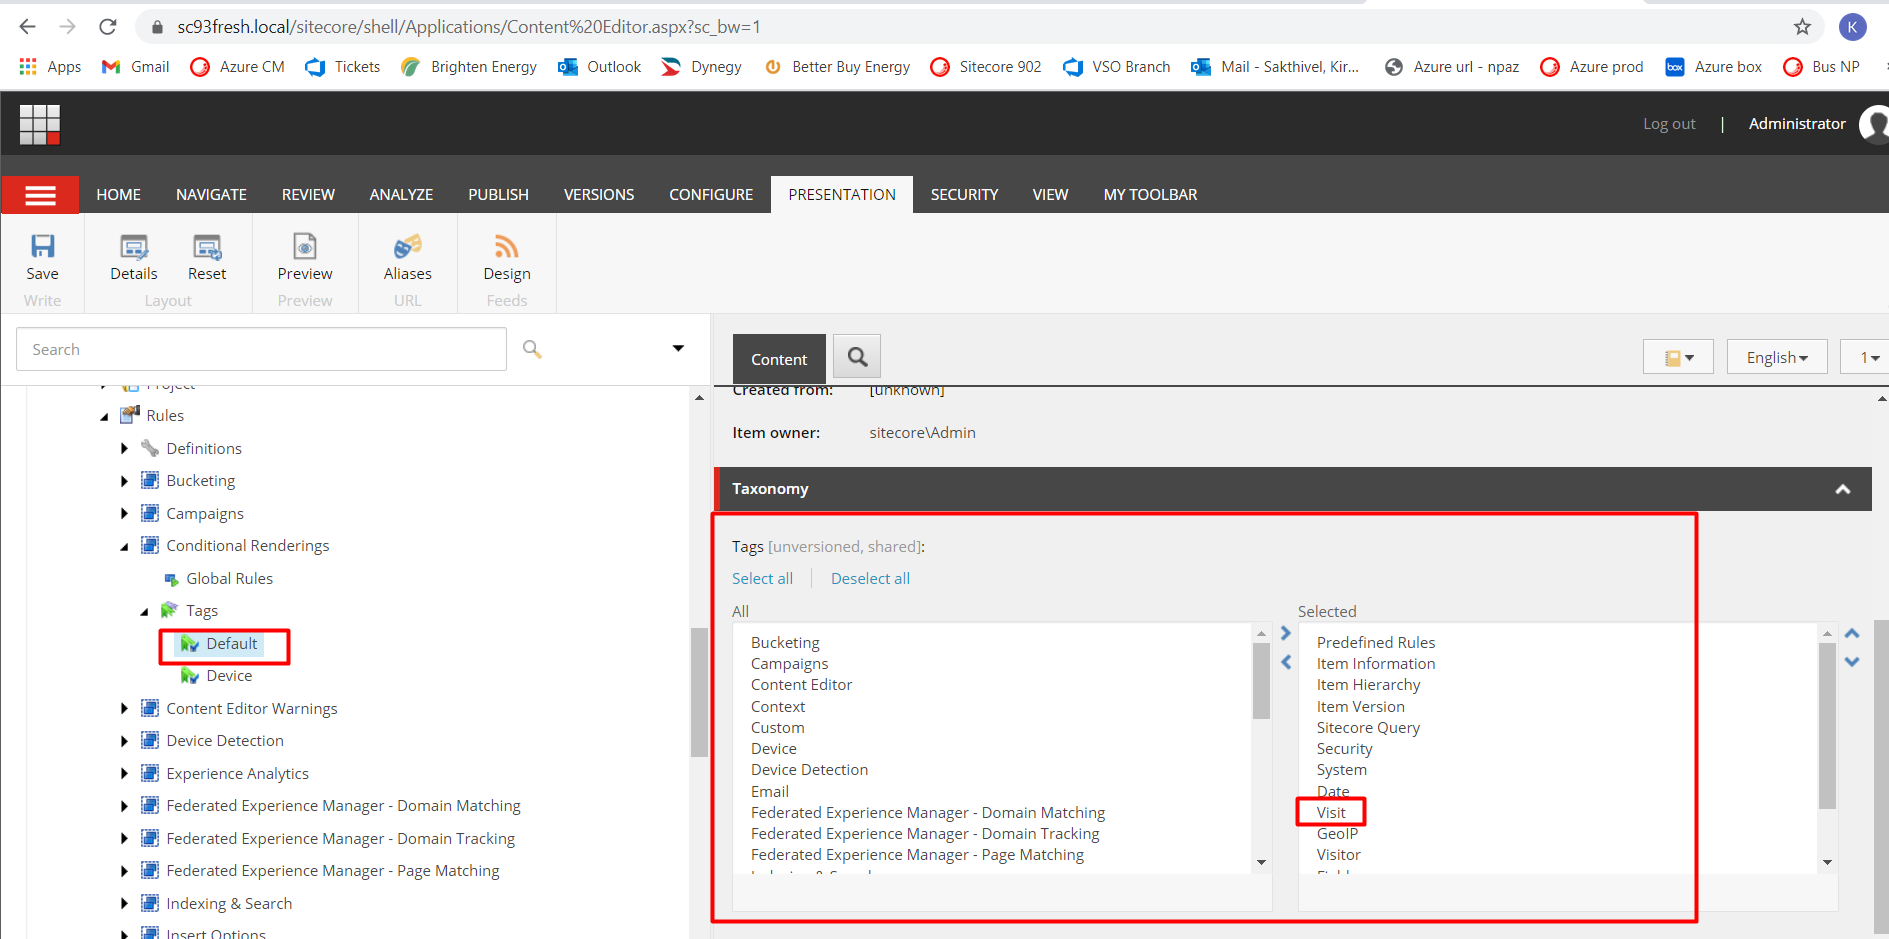Screen dimensions: 1889x939
Task: Select Sitecore Query in Selected list
Action: point(1368,728)
